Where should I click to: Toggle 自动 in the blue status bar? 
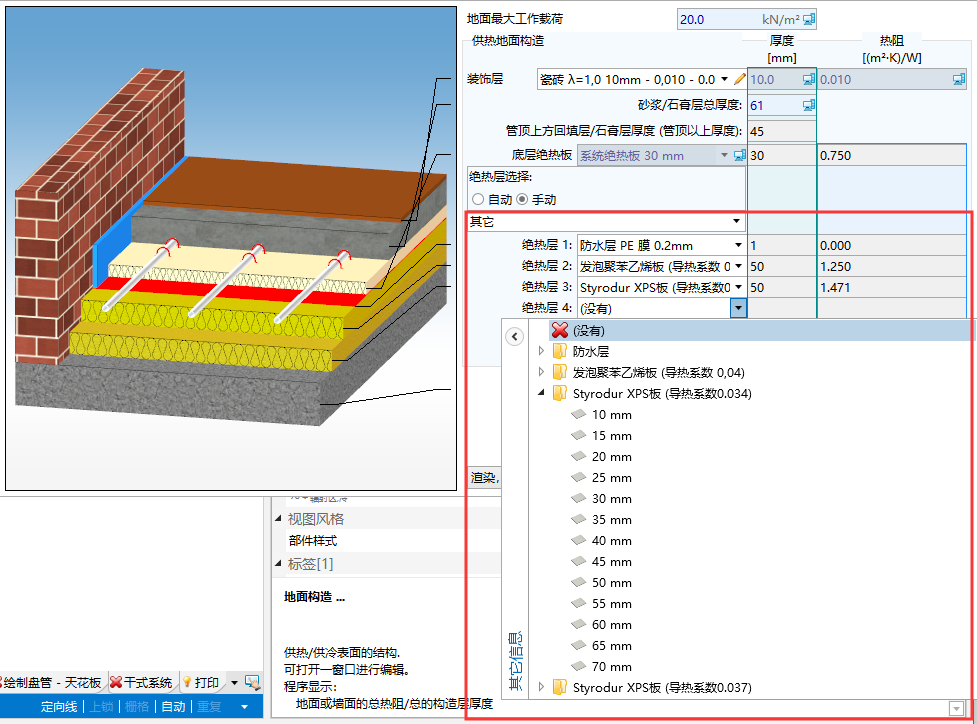pyautogui.click(x=173, y=707)
